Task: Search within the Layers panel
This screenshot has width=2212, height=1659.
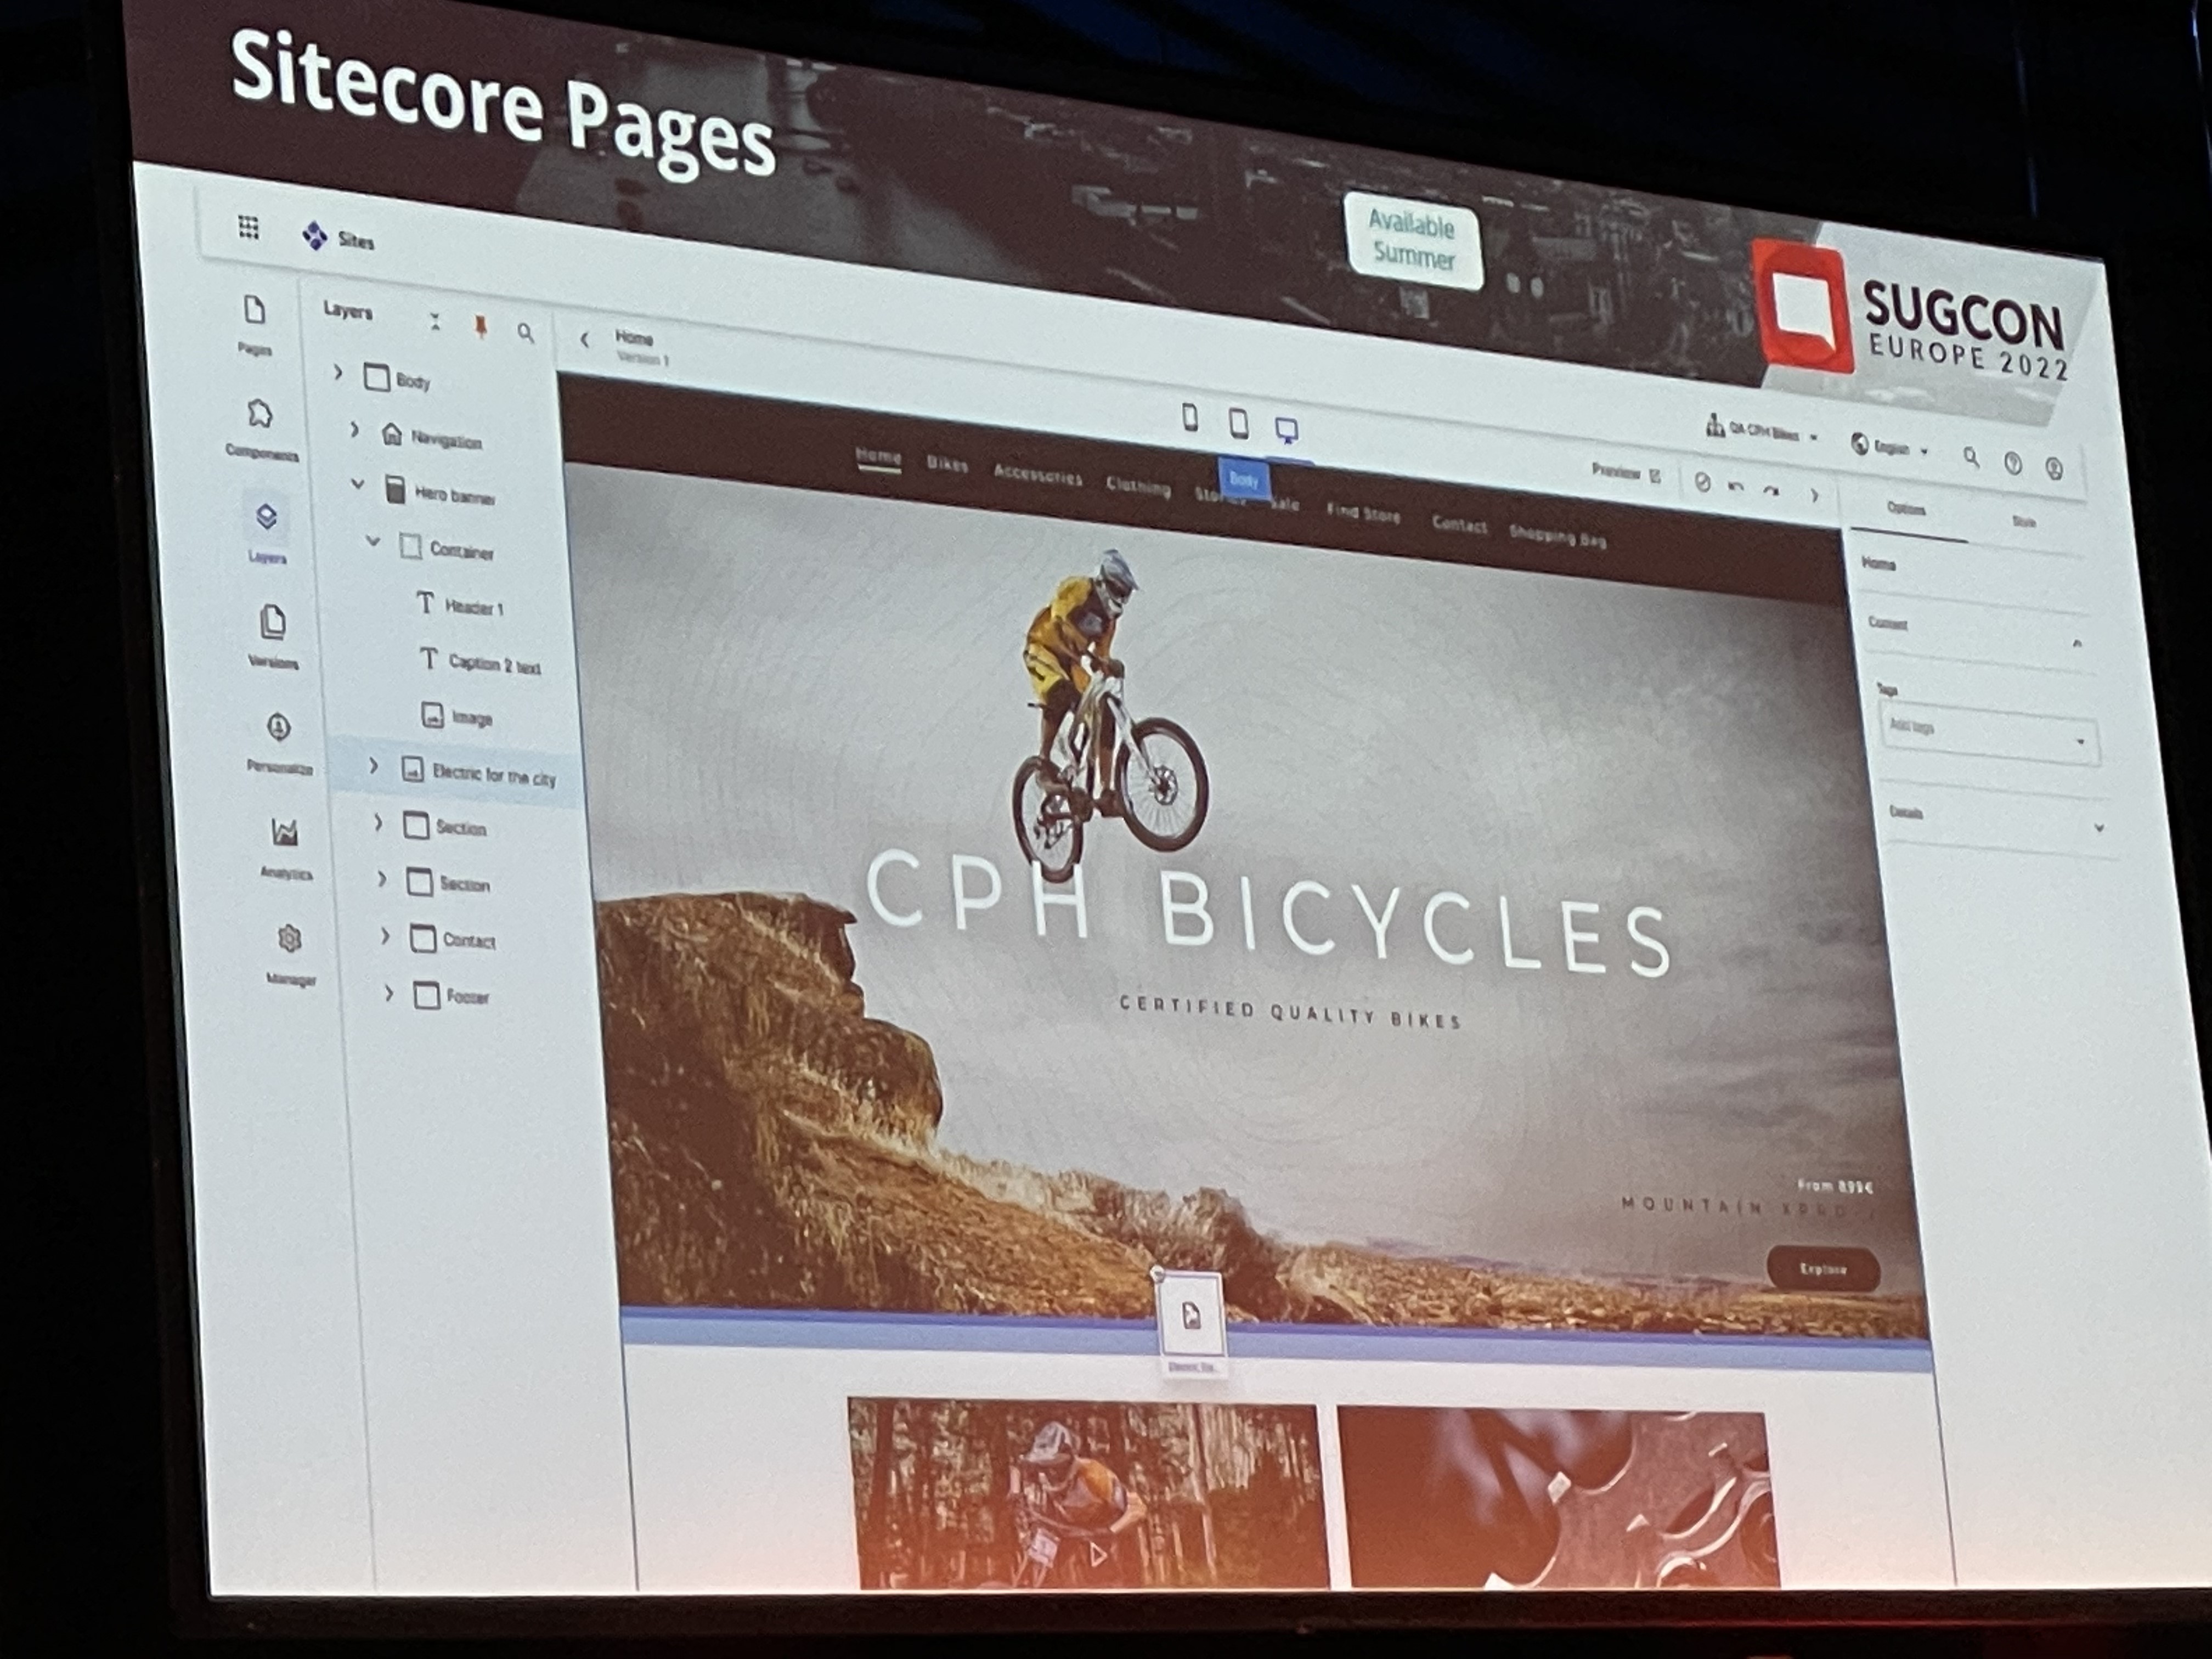Action: pos(525,332)
